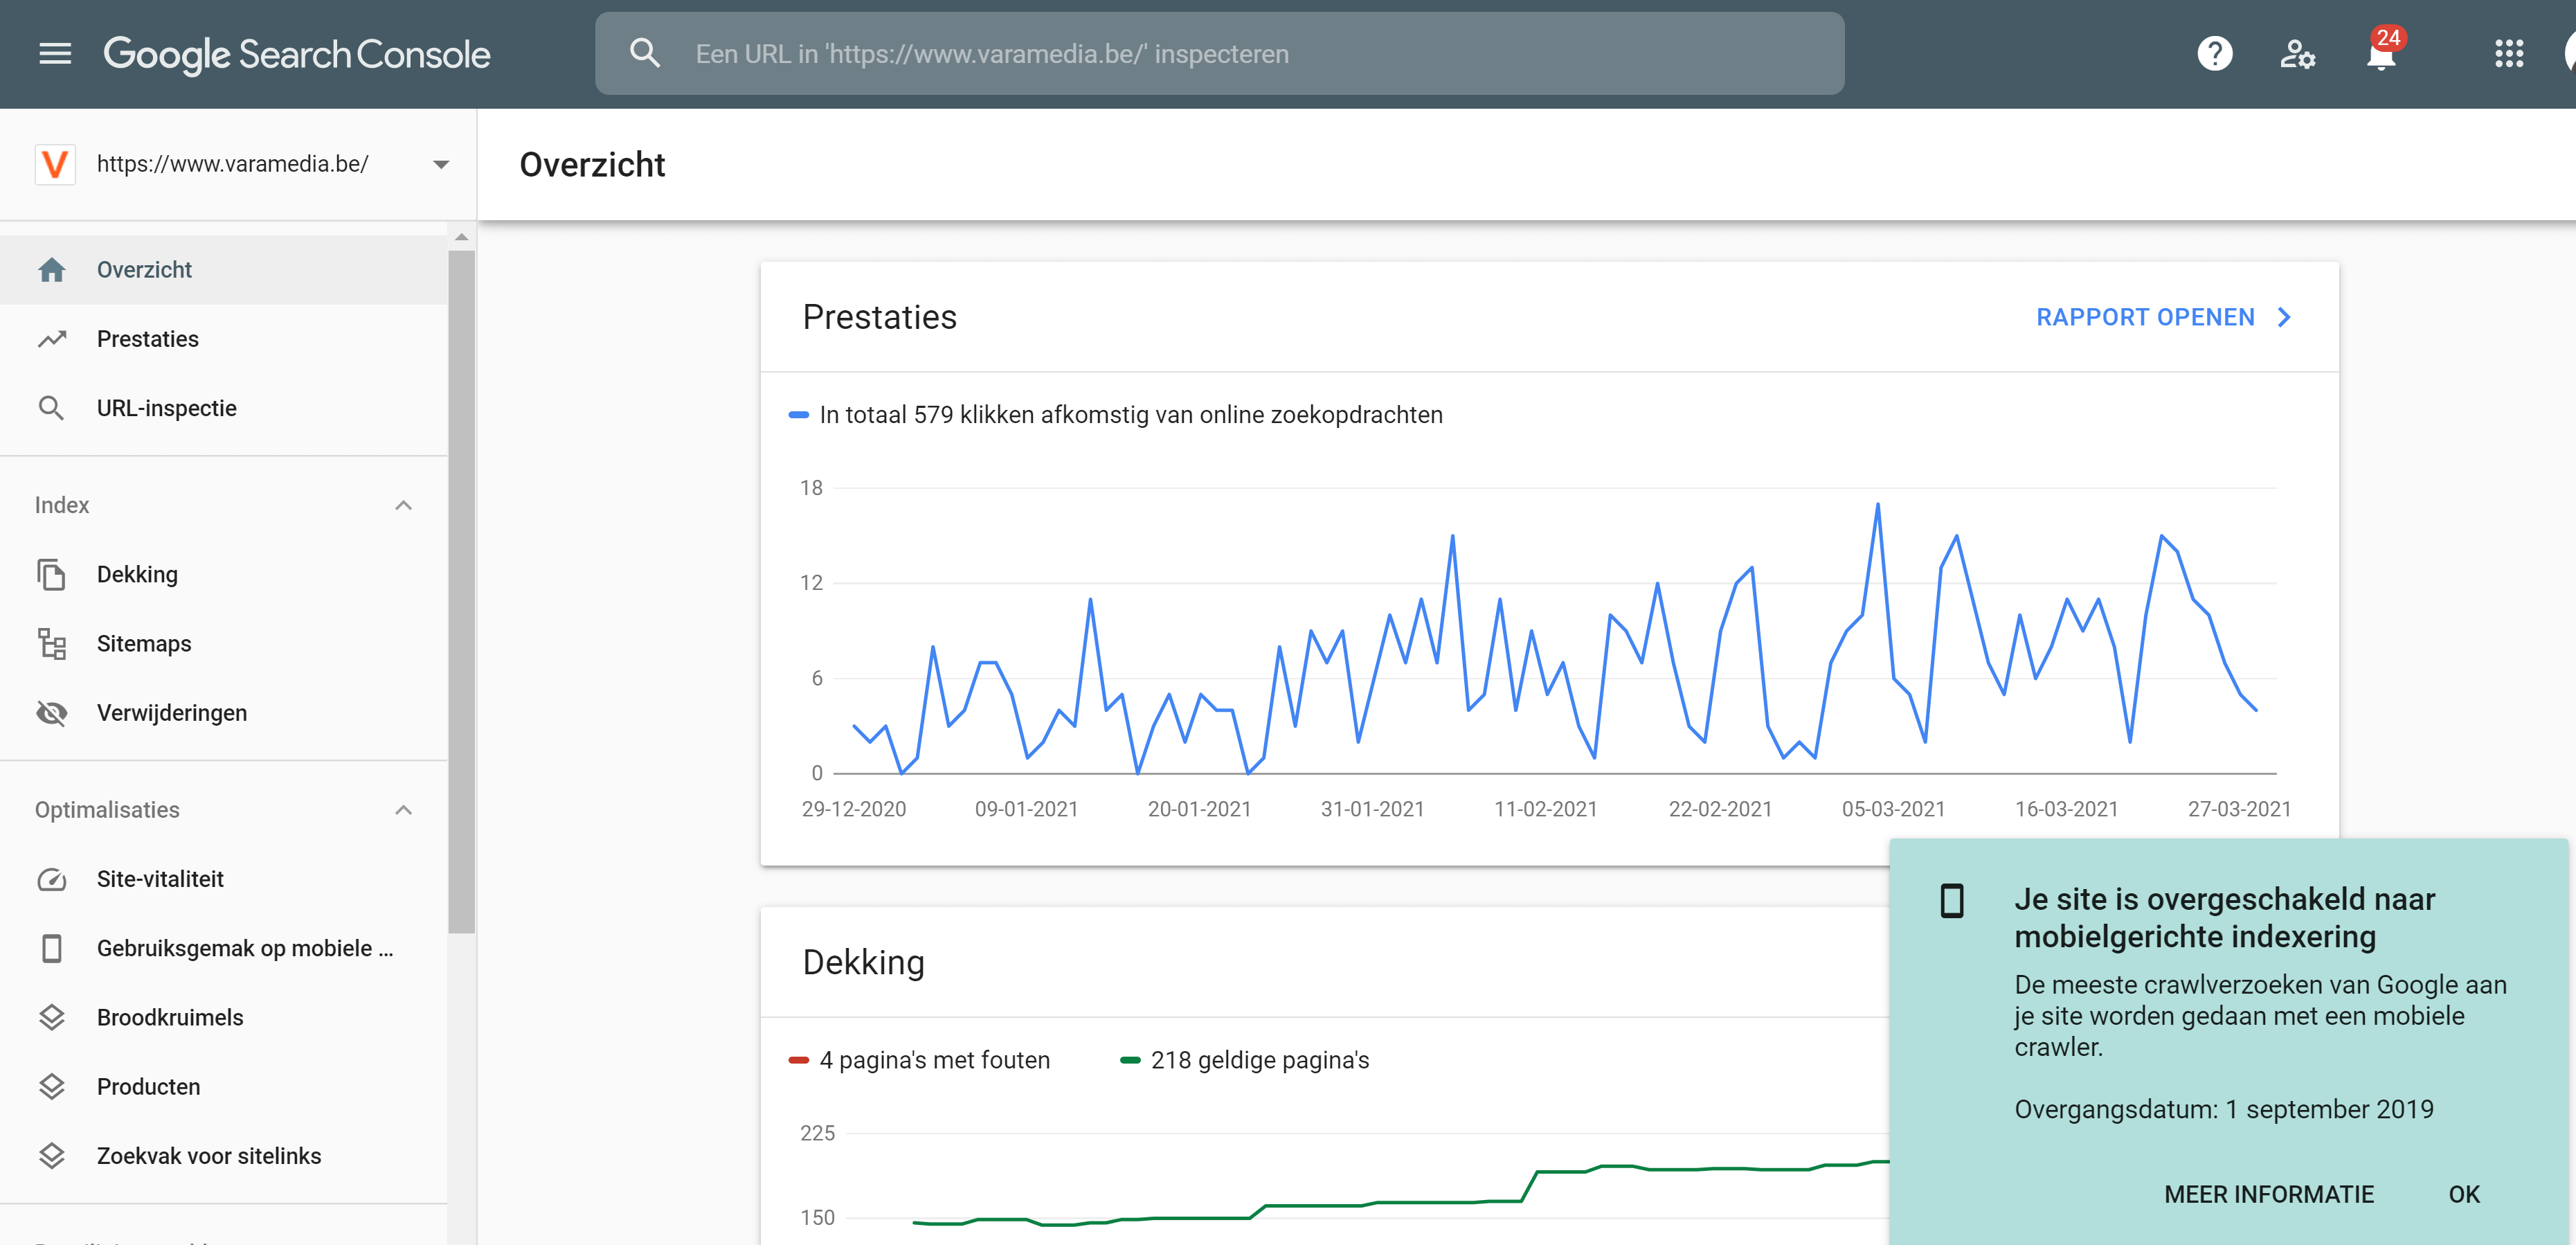Image resolution: width=2576 pixels, height=1245 pixels.
Task: Click the arrow beside Rapport openen
Action: (x=2284, y=317)
